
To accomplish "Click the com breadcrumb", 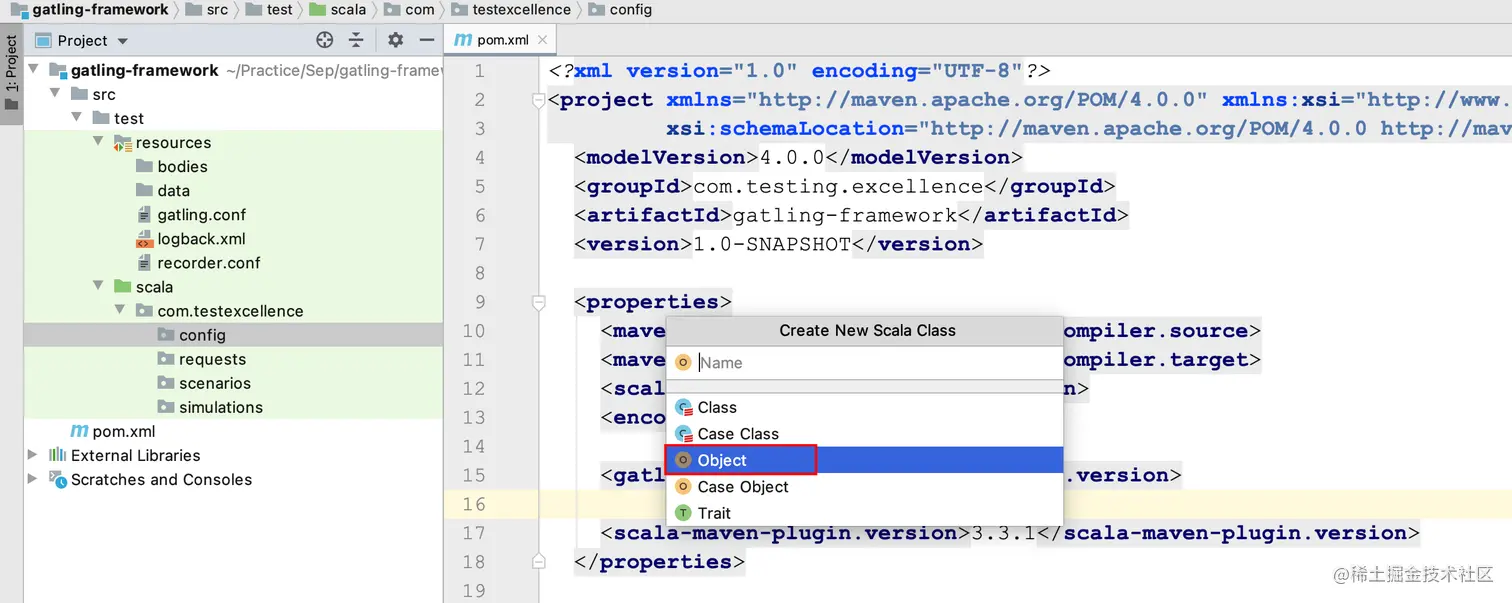I will click(410, 9).
